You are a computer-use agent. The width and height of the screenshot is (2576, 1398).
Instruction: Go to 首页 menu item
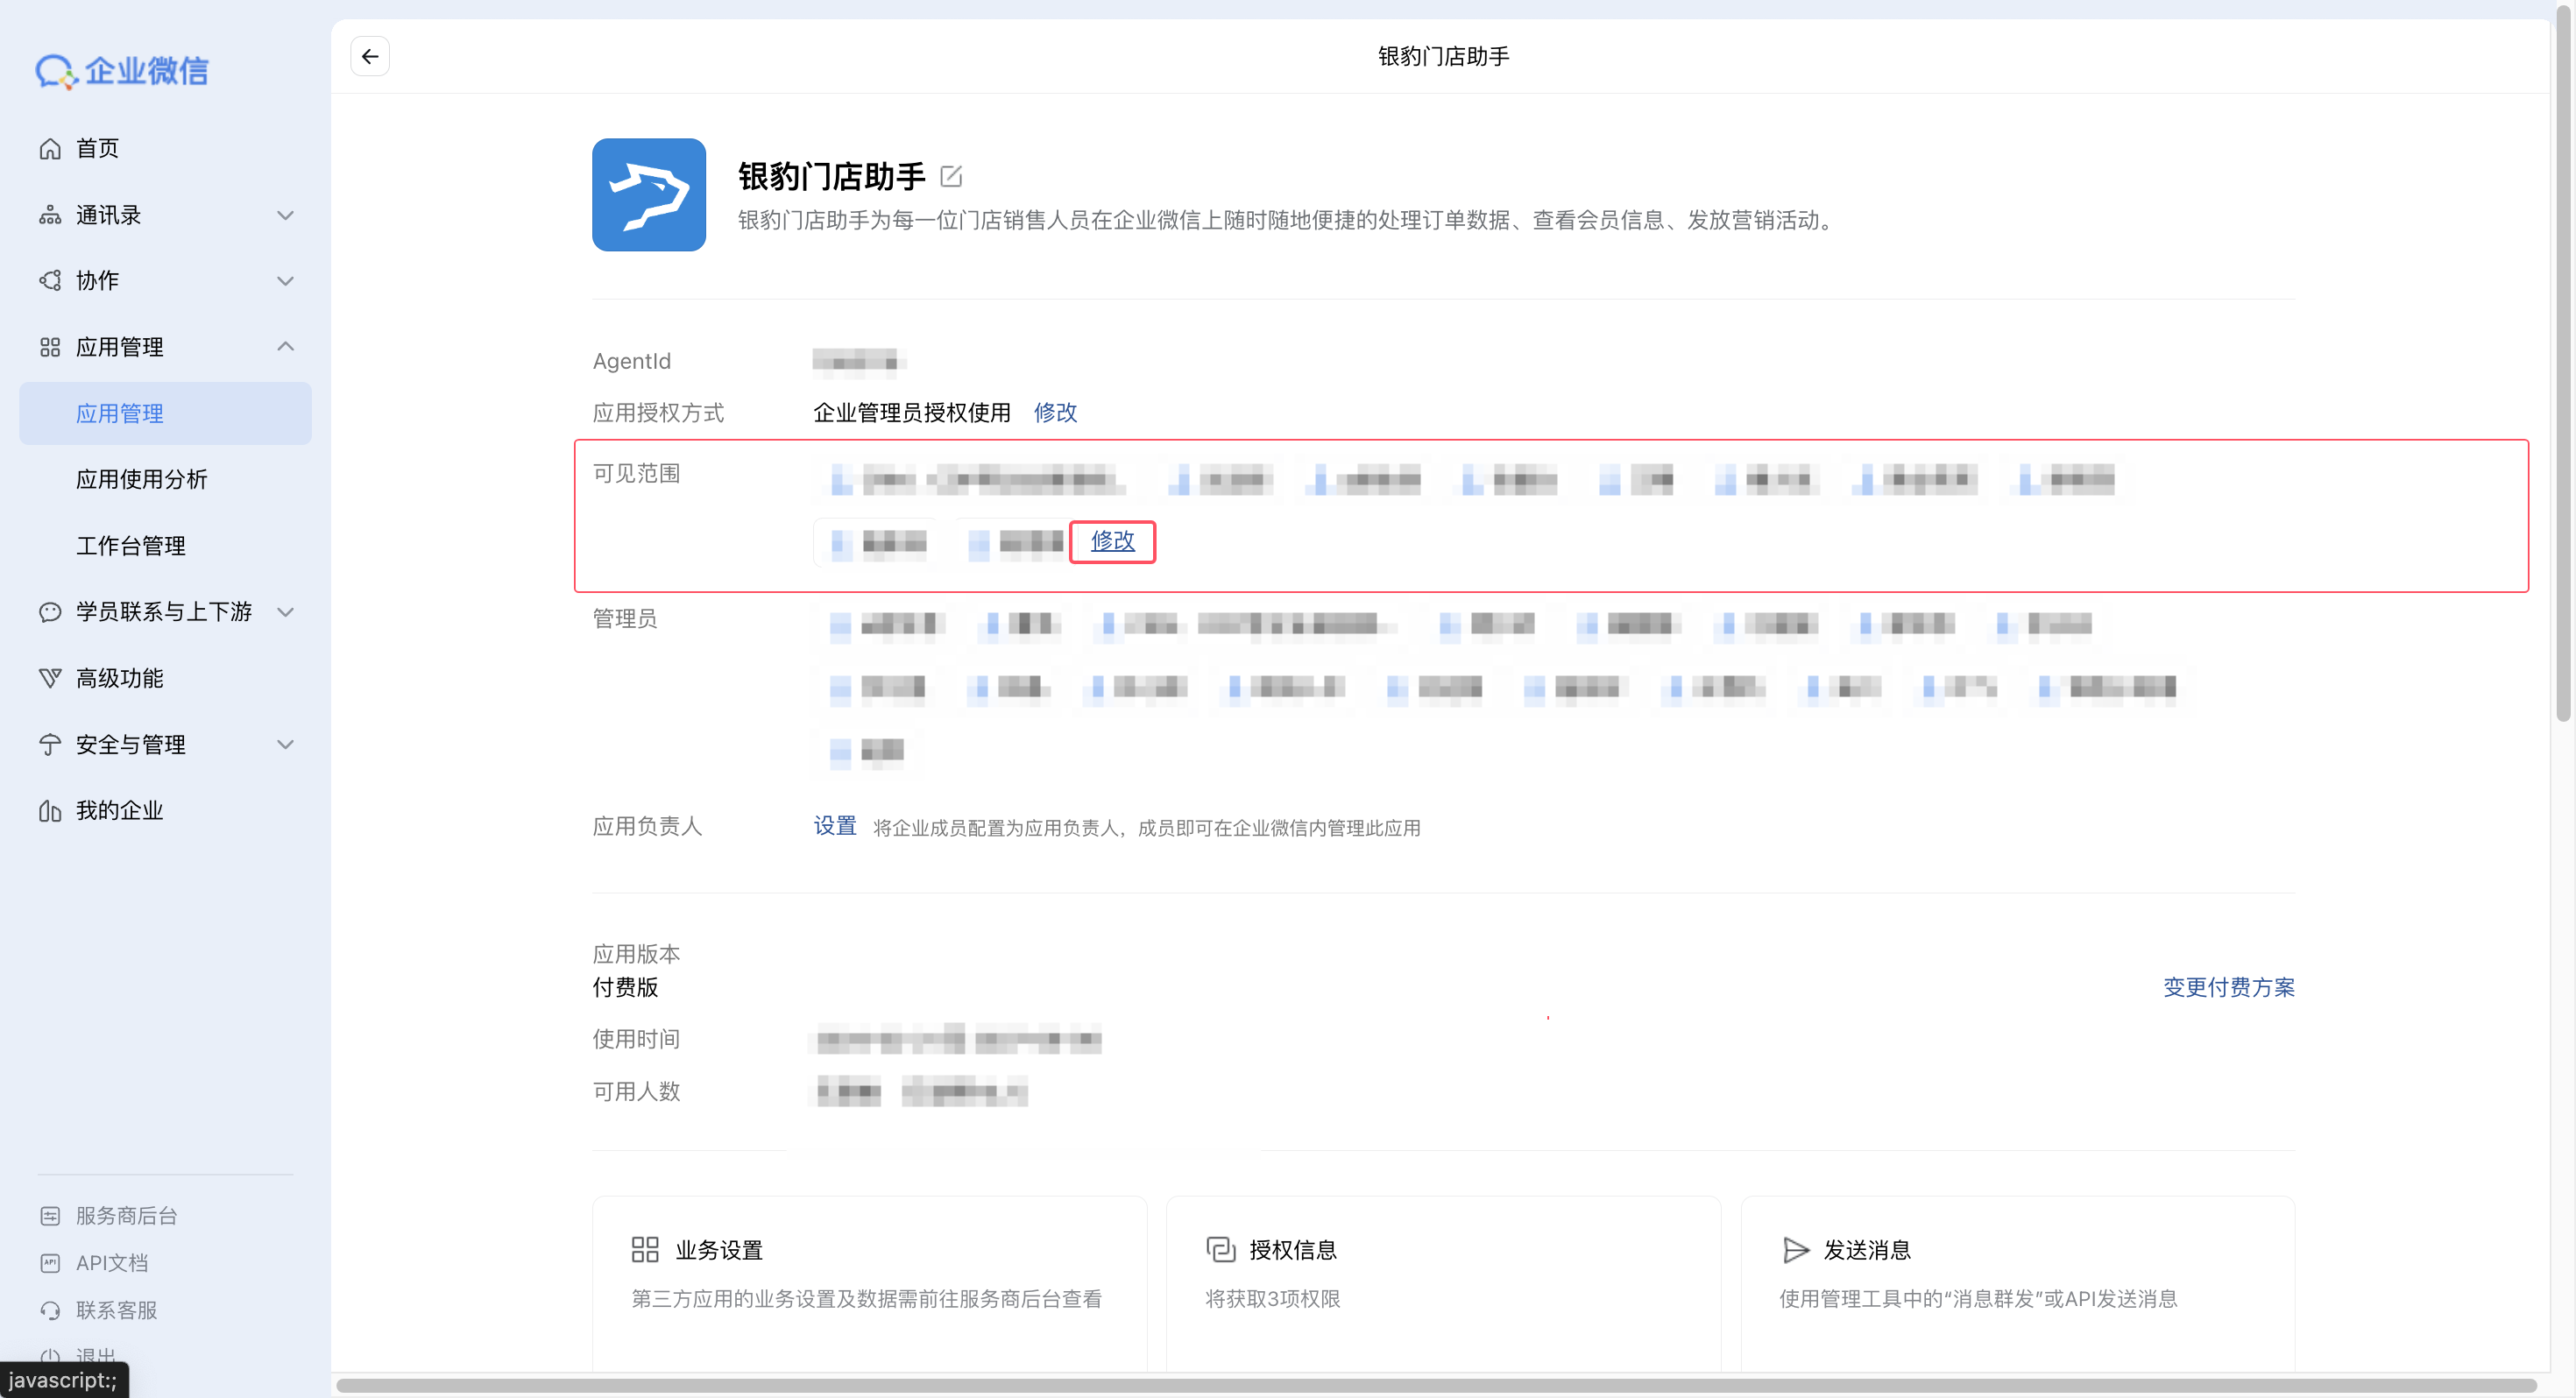click(97, 149)
